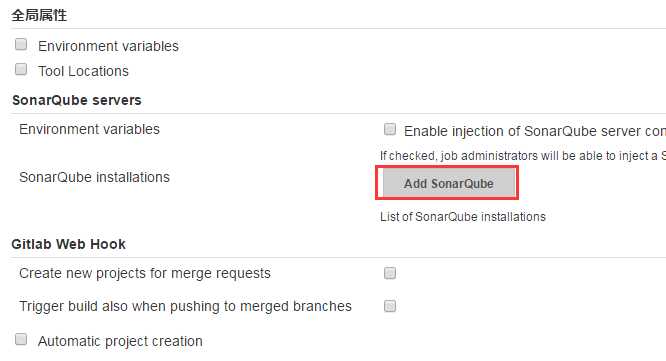The image size is (666, 361).
Task: Click the SonarQube installations label
Action: 94,177
